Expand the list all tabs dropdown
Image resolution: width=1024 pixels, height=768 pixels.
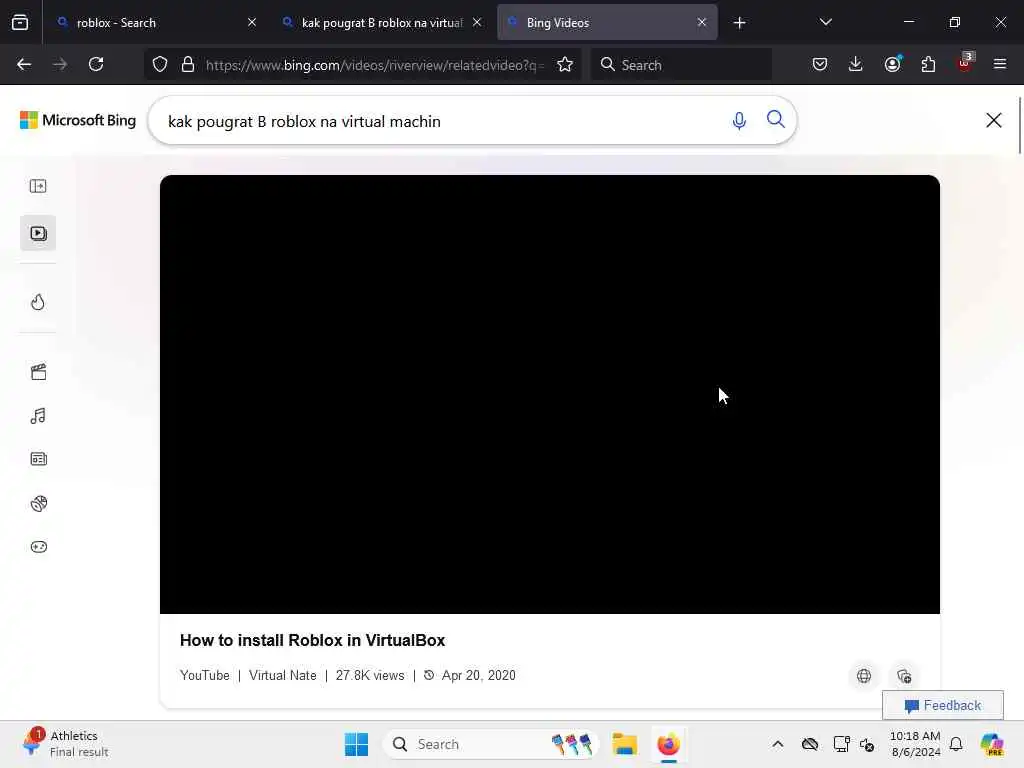[825, 23]
